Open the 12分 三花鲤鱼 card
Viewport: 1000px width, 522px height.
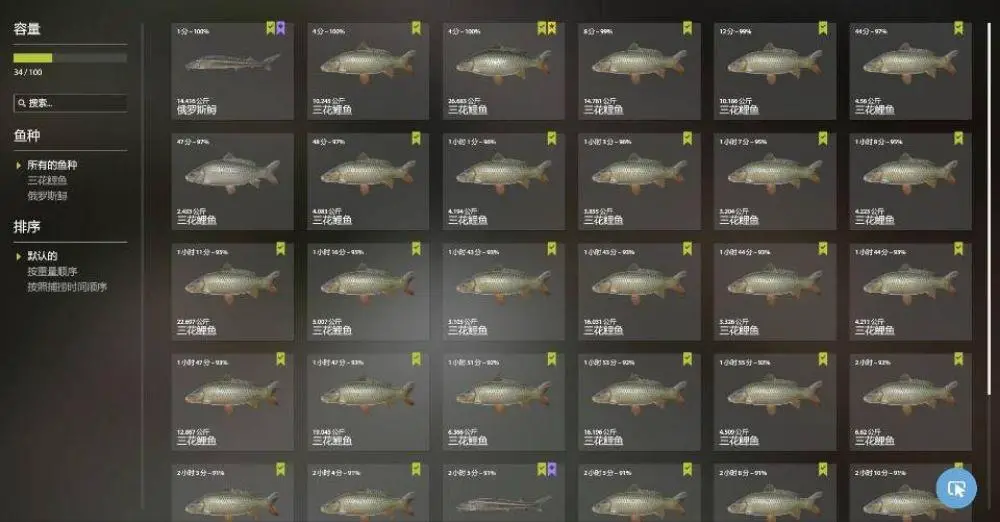pyautogui.click(x=774, y=71)
